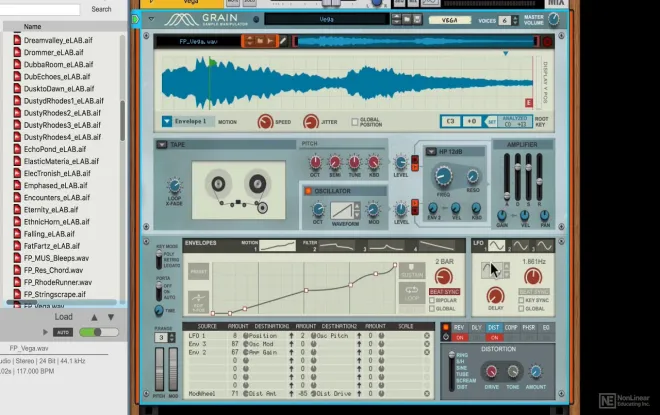Click the envelope Preset button
Viewport: 660px width, 415px height.
[198, 271]
